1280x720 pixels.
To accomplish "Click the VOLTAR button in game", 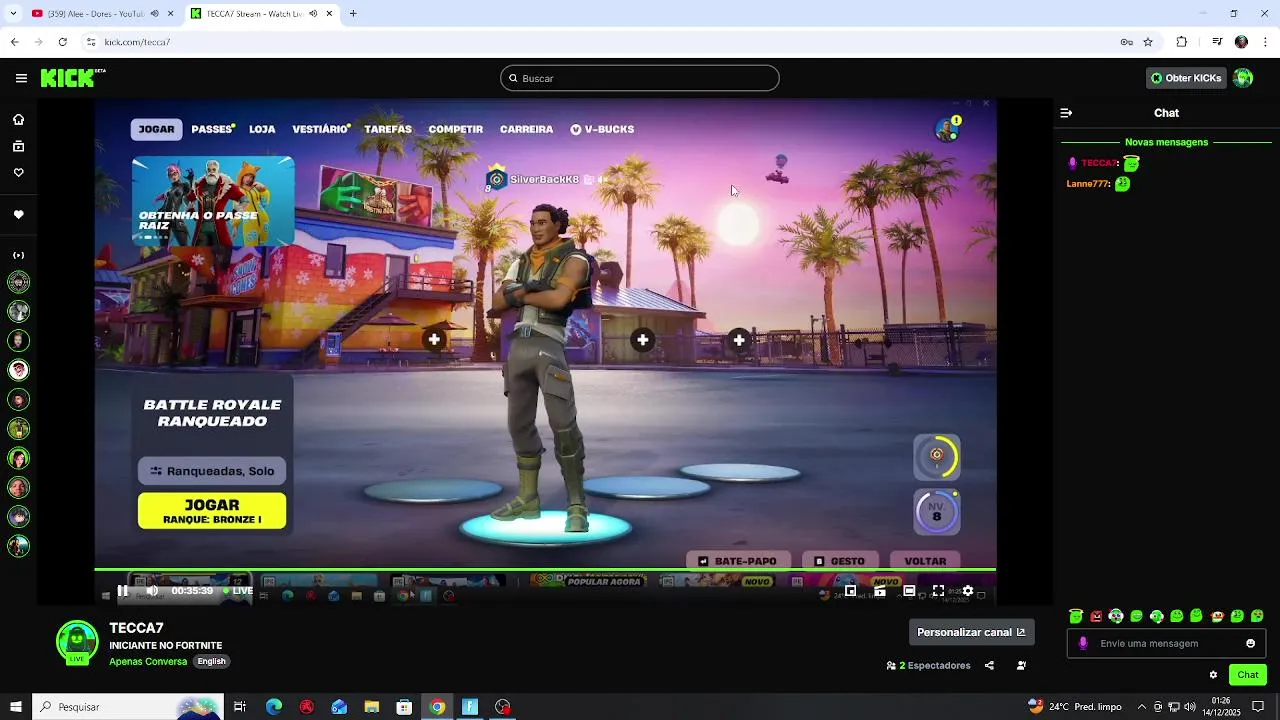I will (925, 561).
